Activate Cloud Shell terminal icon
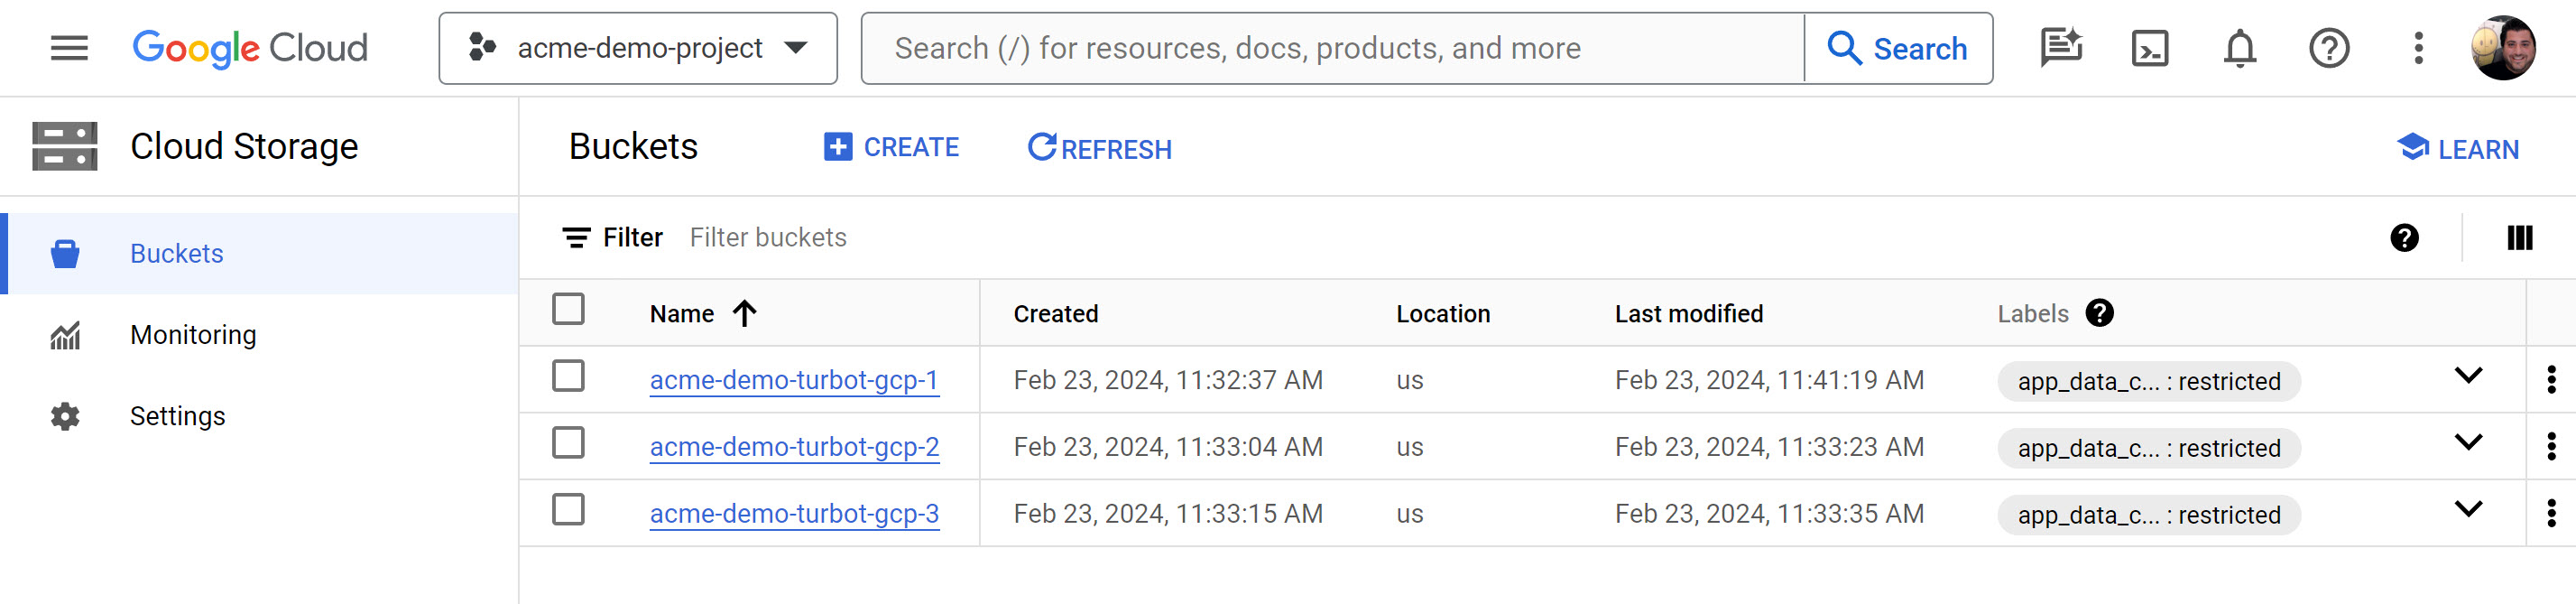2576x604 pixels. coord(2150,48)
